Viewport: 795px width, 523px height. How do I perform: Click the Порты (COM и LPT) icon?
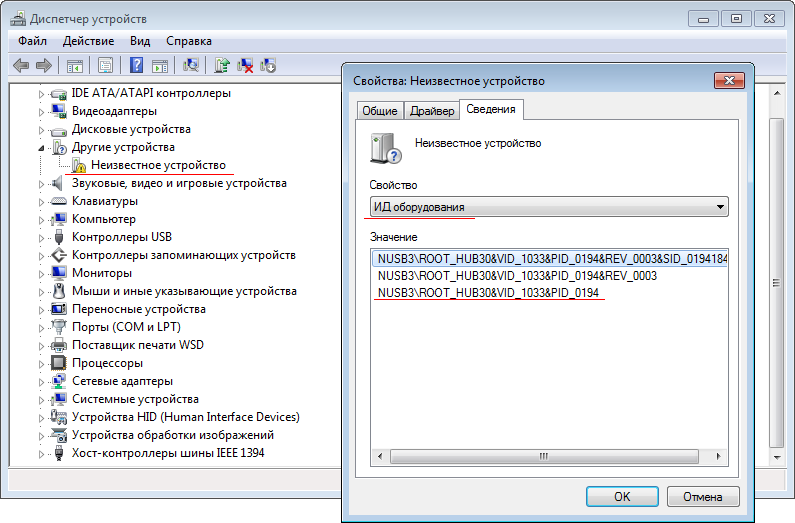tap(59, 327)
